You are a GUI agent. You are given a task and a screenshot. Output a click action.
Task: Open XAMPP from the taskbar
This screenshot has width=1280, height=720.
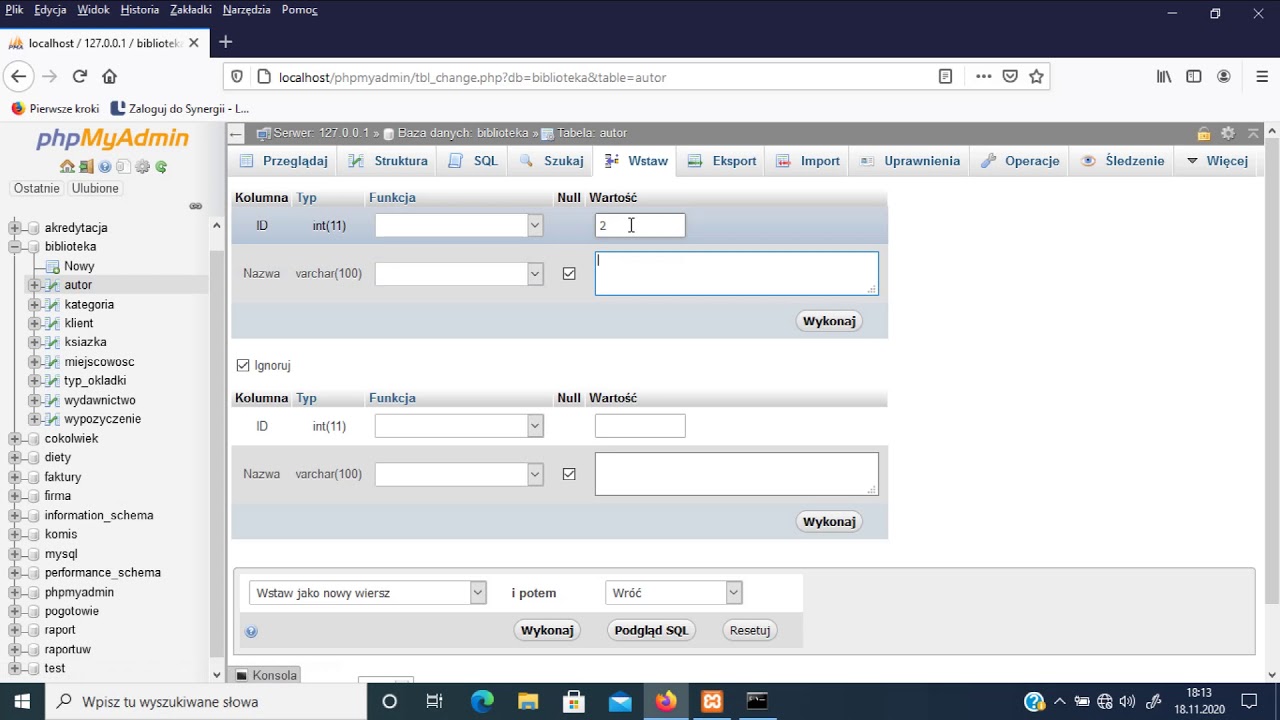[712, 701]
